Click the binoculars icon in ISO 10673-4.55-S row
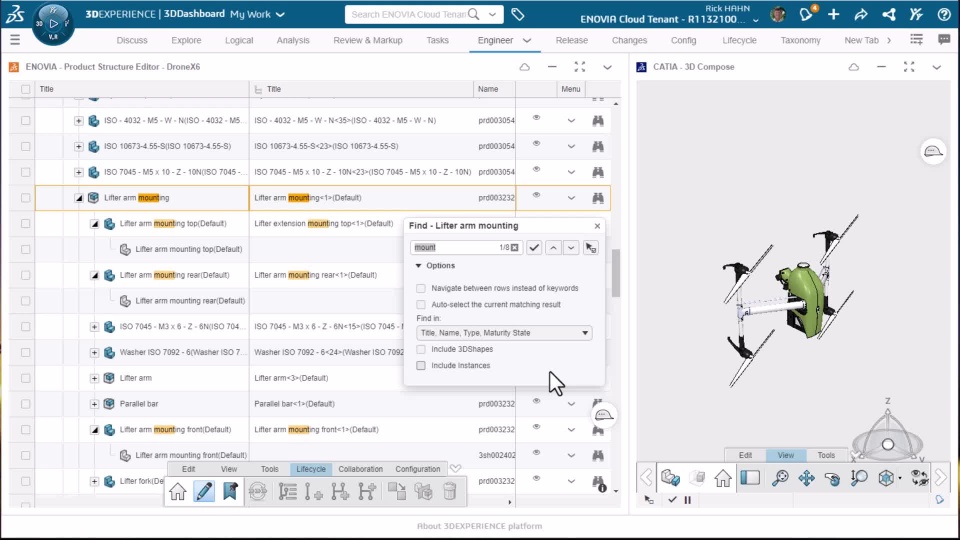 (x=598, y=146)
